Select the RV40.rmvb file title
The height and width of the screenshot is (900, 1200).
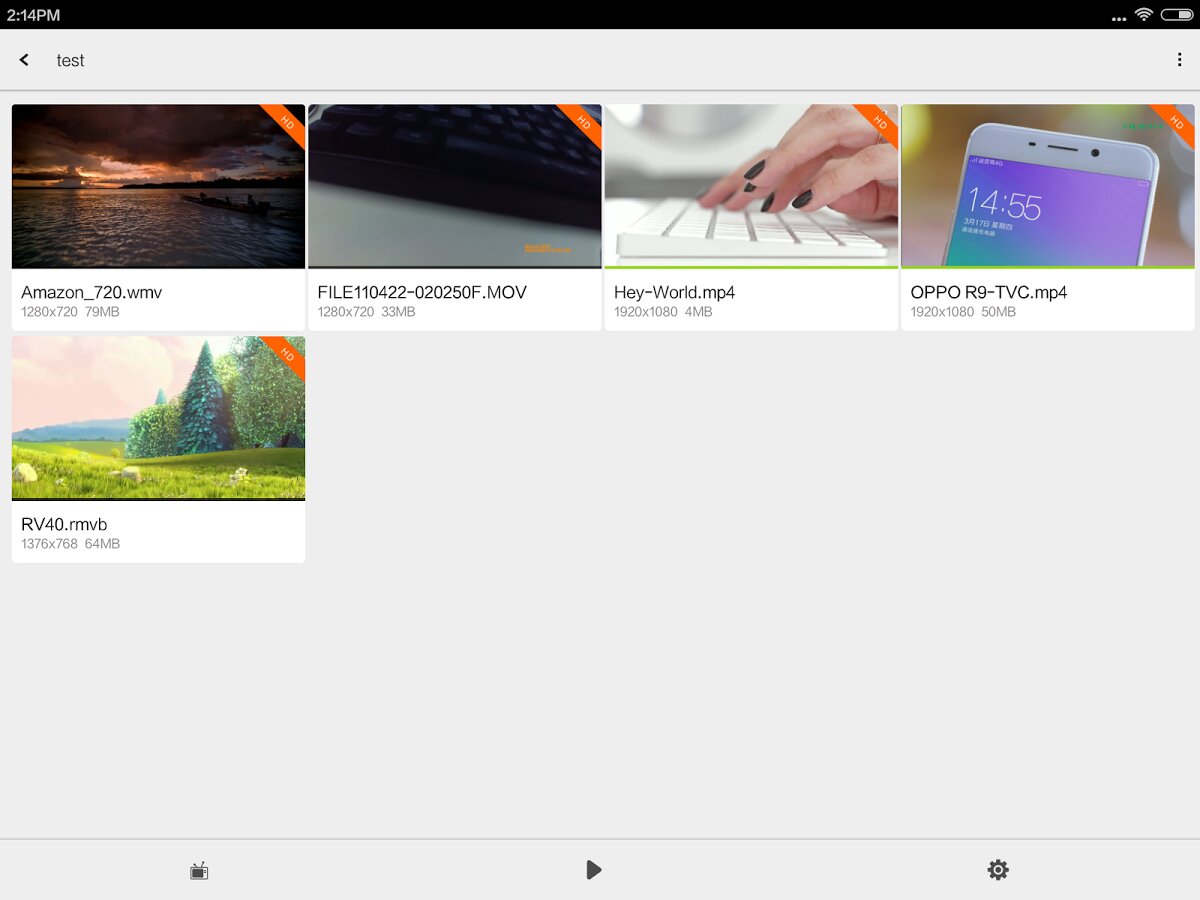pos(64,525)
